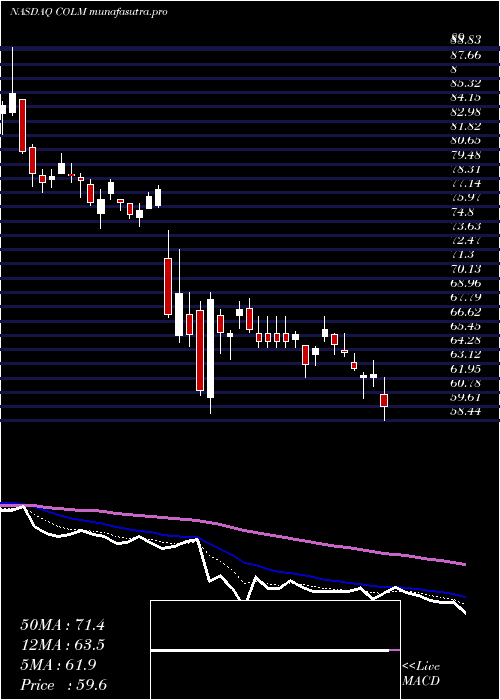Click the 66.62 price axis label
The height and width of the screenshot is (700, 500).
click(x=466, y=312)
